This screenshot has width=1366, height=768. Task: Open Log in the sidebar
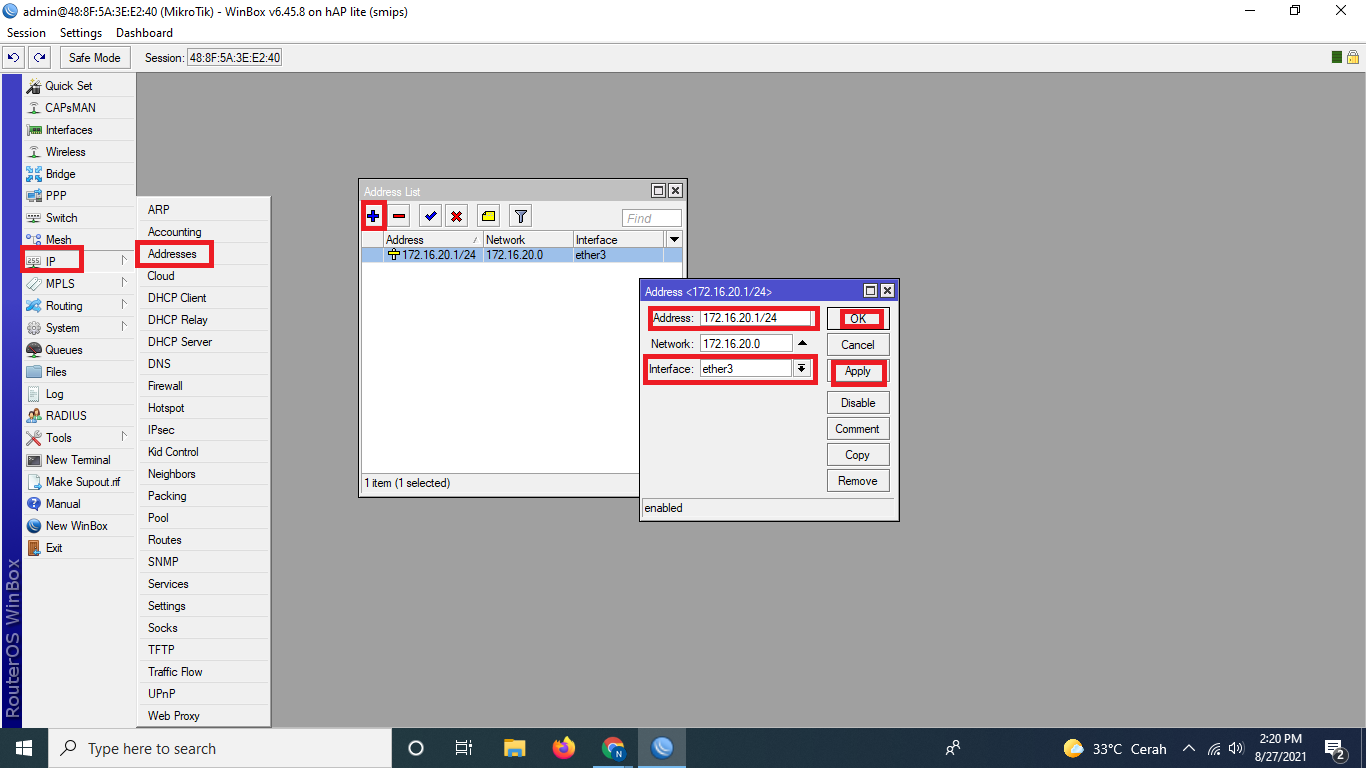[x=79, y=394]
